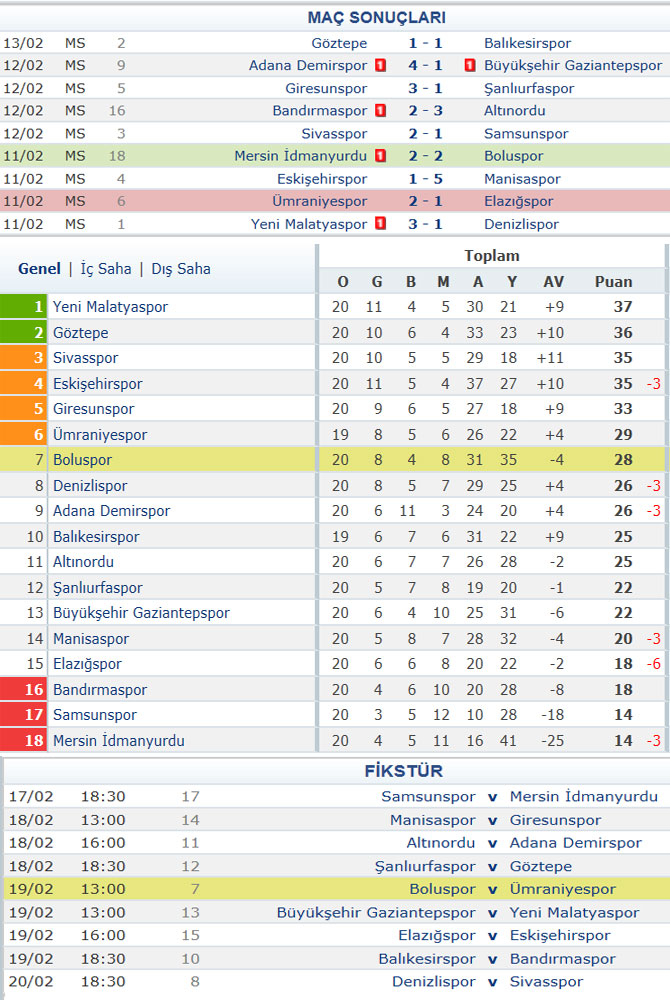This screenshot has width=670, height=1000.
Task: Click red card icon beside Bandırmaspor result
Action: click(381, 110)
